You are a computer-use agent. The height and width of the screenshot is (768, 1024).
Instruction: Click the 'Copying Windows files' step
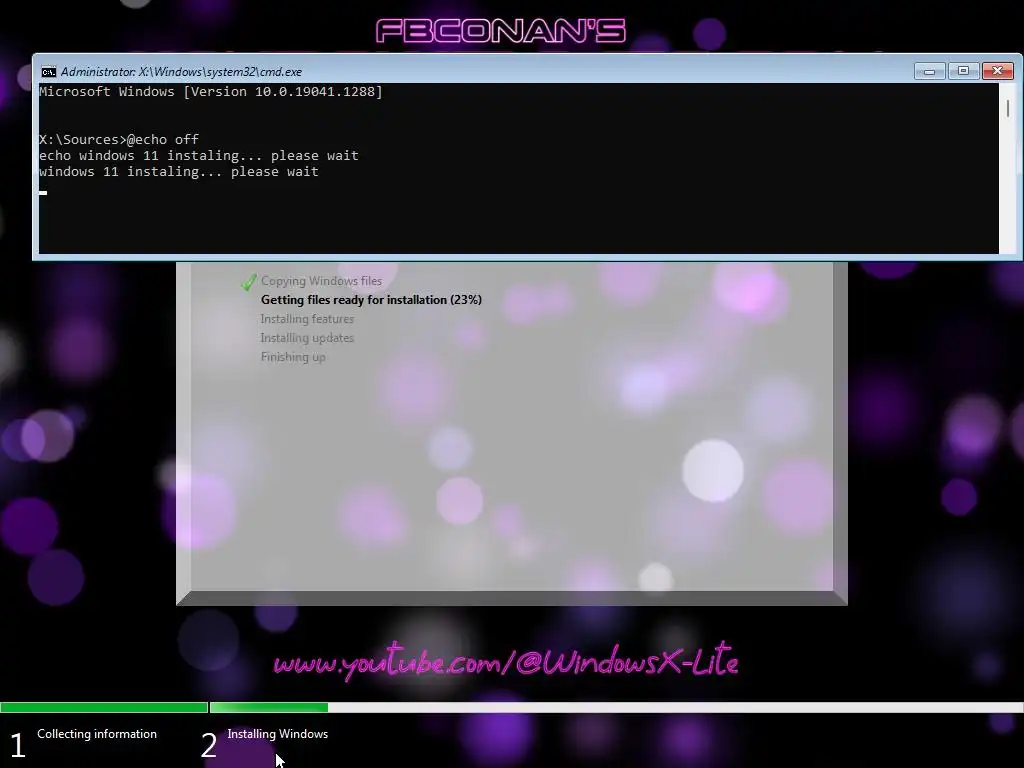click(321, 281)
